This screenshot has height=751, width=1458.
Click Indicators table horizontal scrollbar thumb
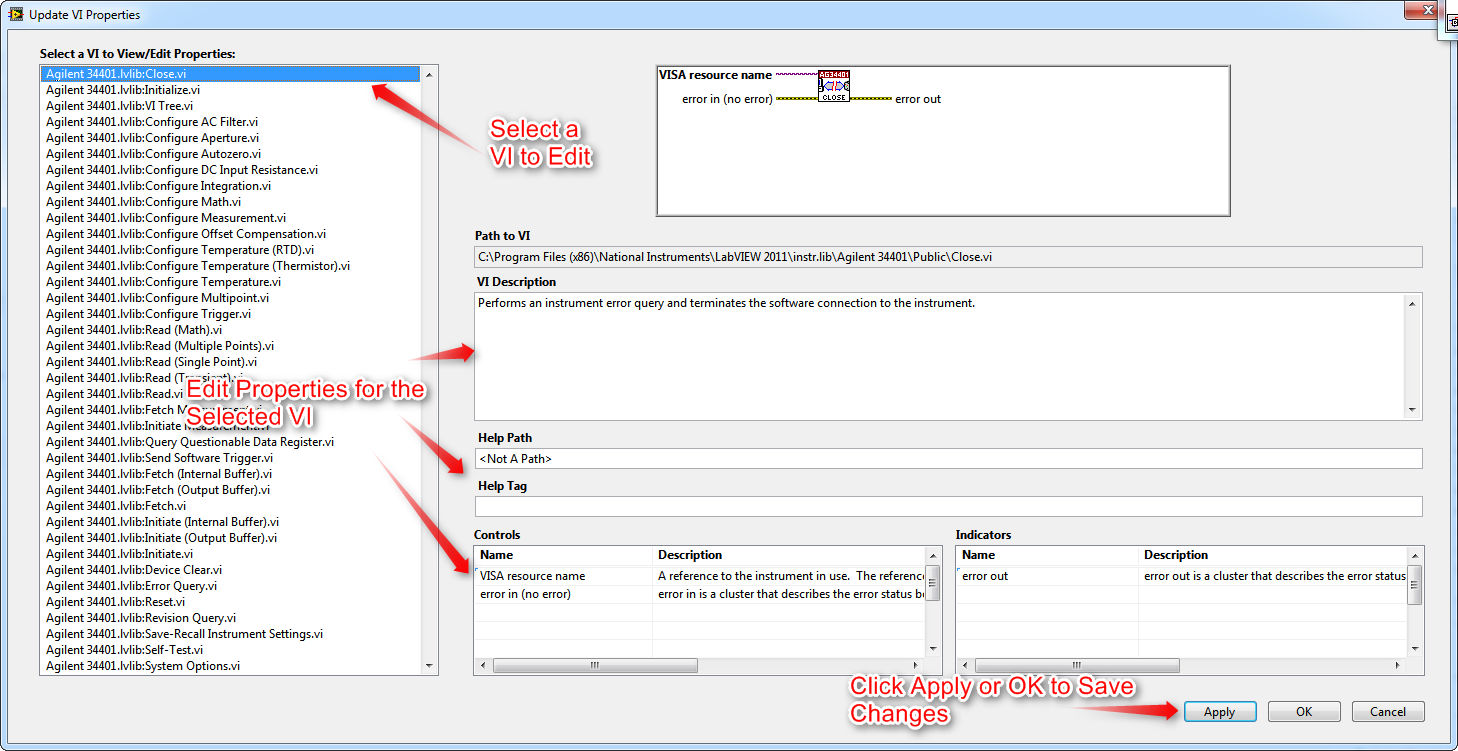click(x=1077, y=665)
